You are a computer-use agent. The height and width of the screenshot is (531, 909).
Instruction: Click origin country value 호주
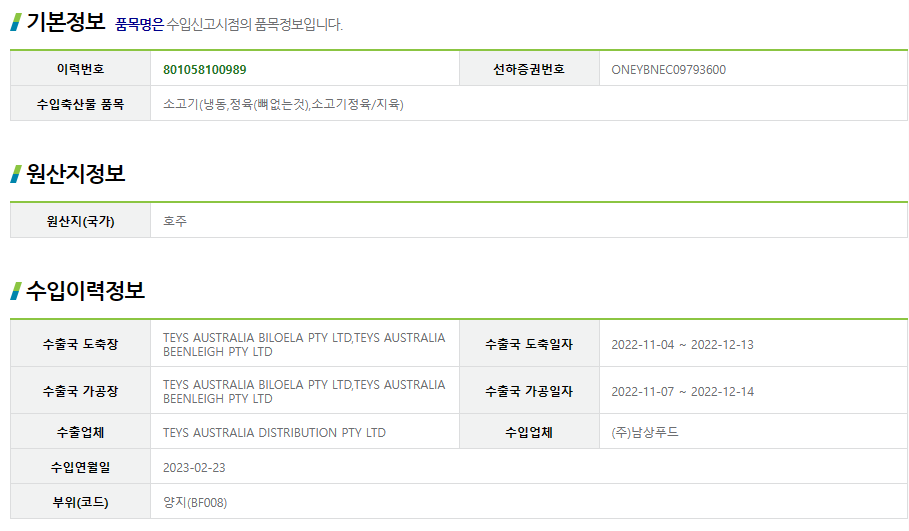(x=174, y=221)
